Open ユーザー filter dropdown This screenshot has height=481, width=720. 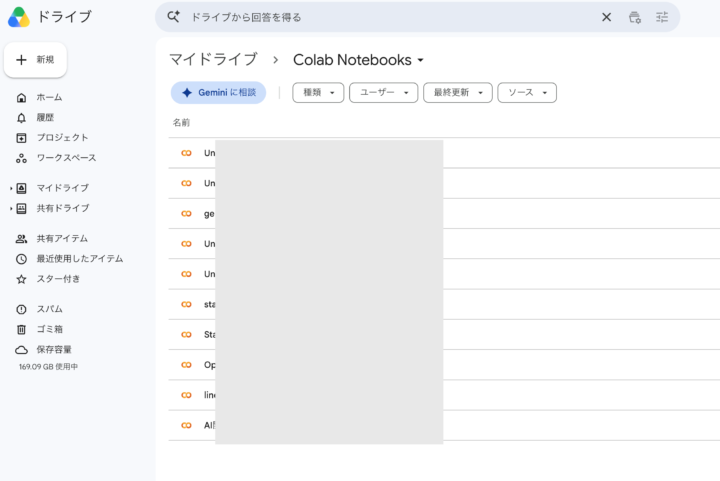point(383,93)
